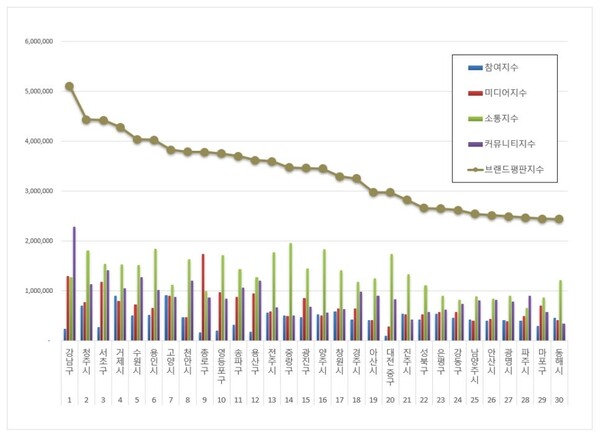Select the 강남구 category label
Image resolution: width=600 pixels, height=435 pixels.
[x=69, y=361]
